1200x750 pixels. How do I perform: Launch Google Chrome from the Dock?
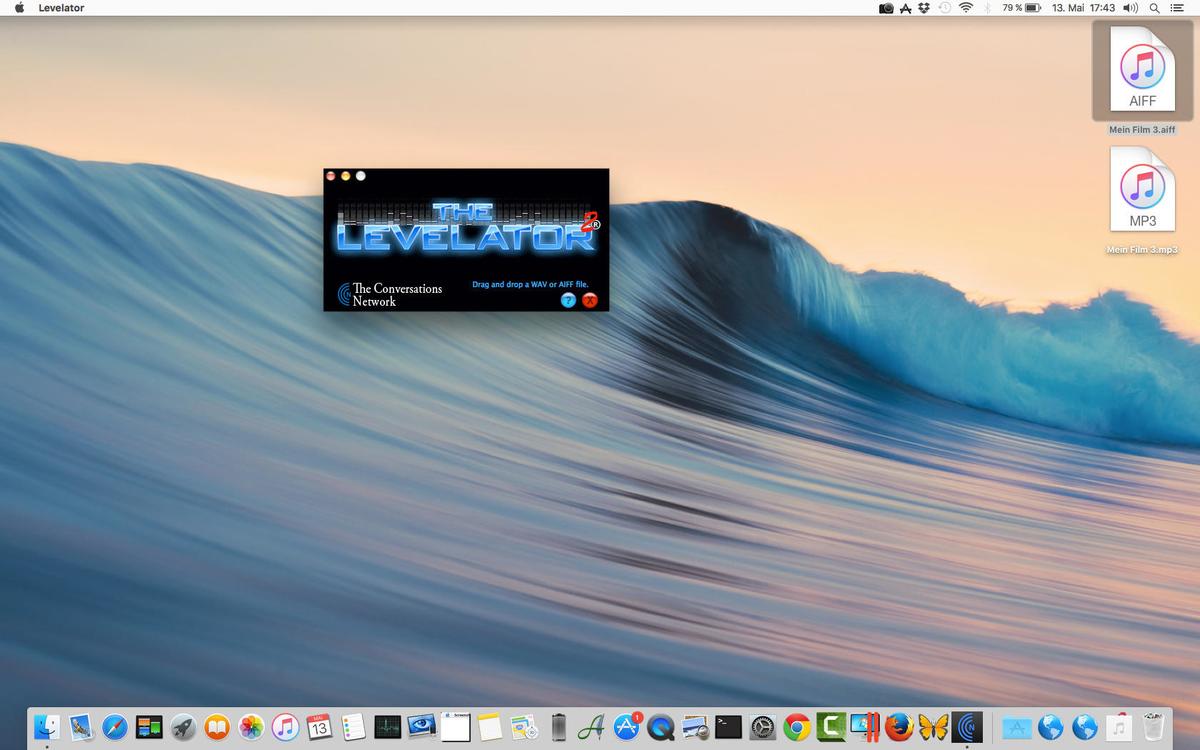coord(797,727)
